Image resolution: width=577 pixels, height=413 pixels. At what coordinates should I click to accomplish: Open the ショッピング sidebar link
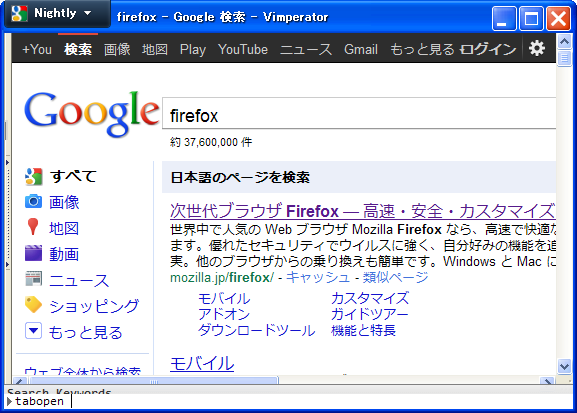(94, 306)
